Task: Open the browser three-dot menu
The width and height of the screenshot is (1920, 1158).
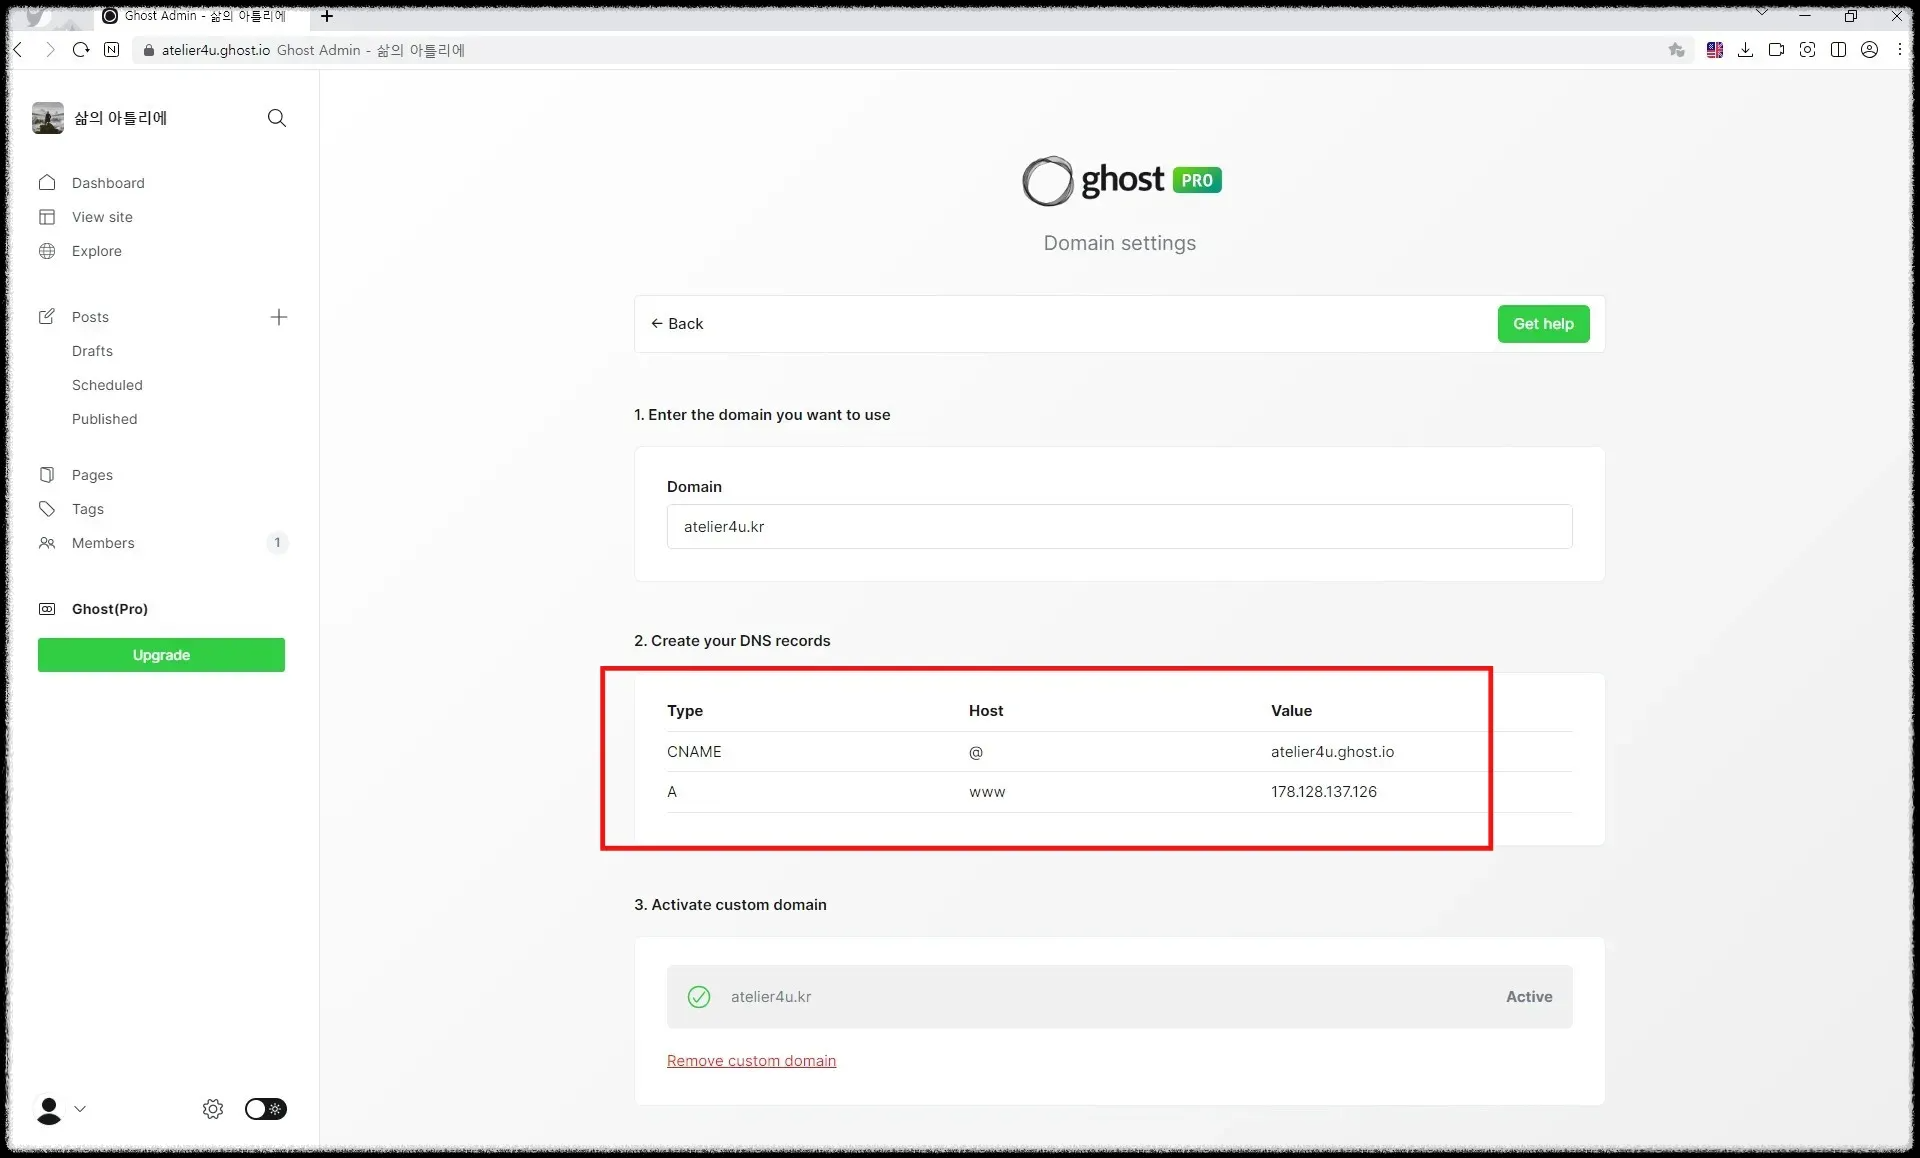Action: point(1900,50)
